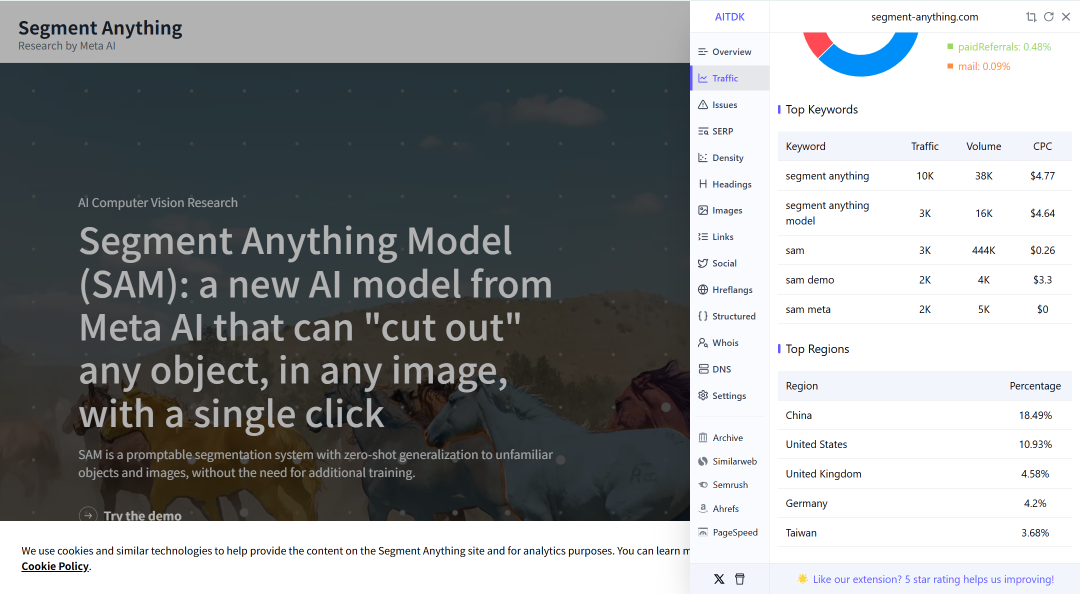Screen dimensions: 1080x594
Task: Click the Taiwan region row
Action: coord(924,533)
